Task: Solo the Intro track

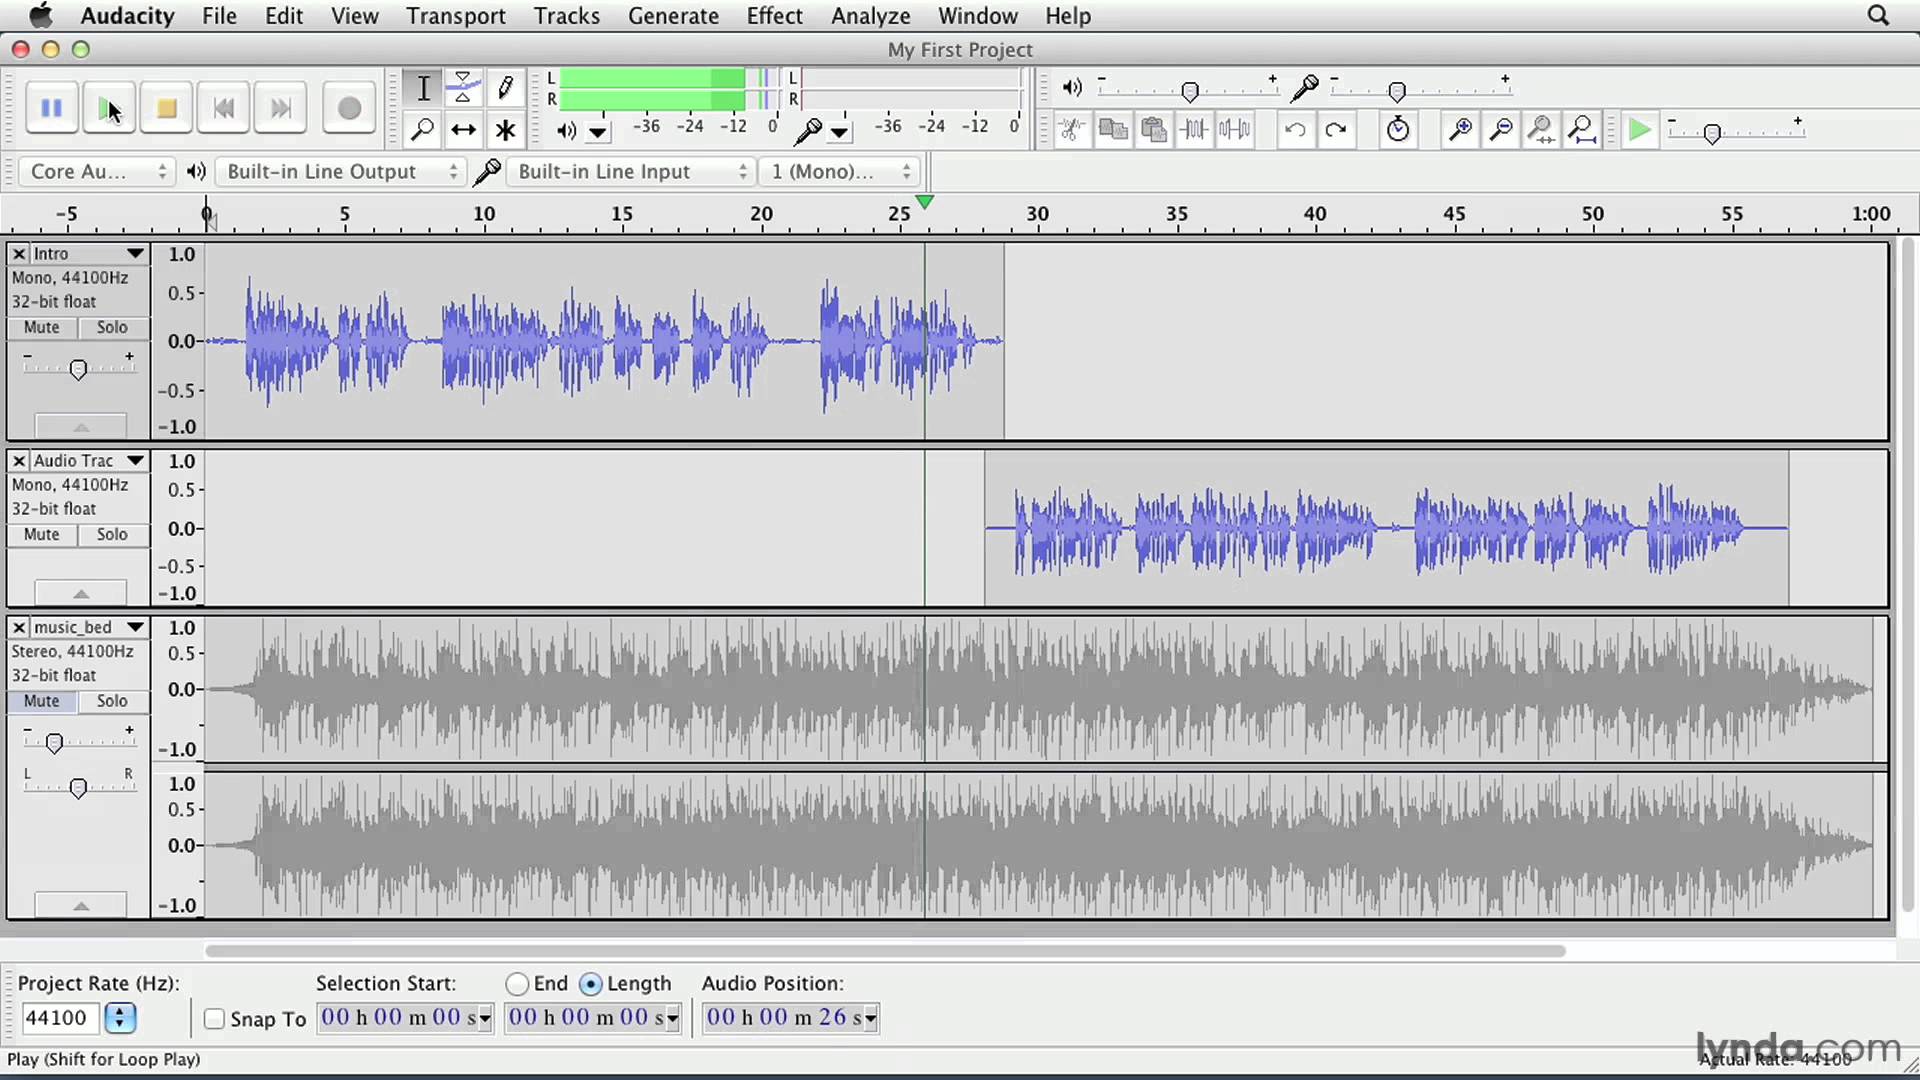Action: (112, 327)
